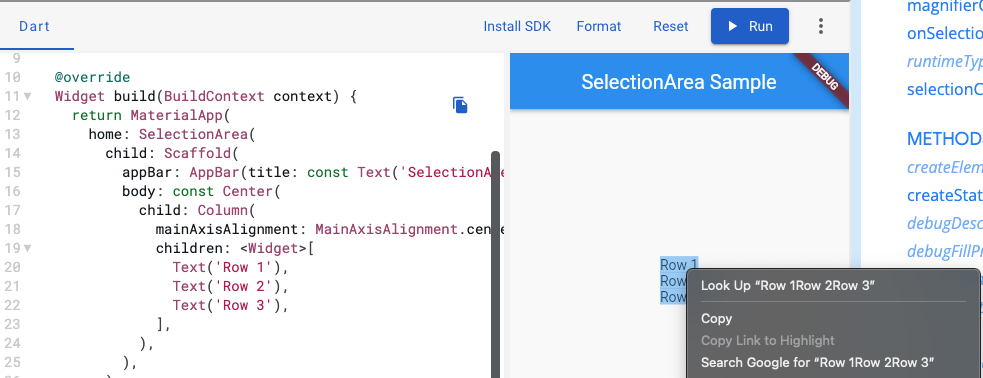The width and height of the screenshot is (983, 378).
Task: Click Text('Row 3') in line 22
Action: click(228, 305)
